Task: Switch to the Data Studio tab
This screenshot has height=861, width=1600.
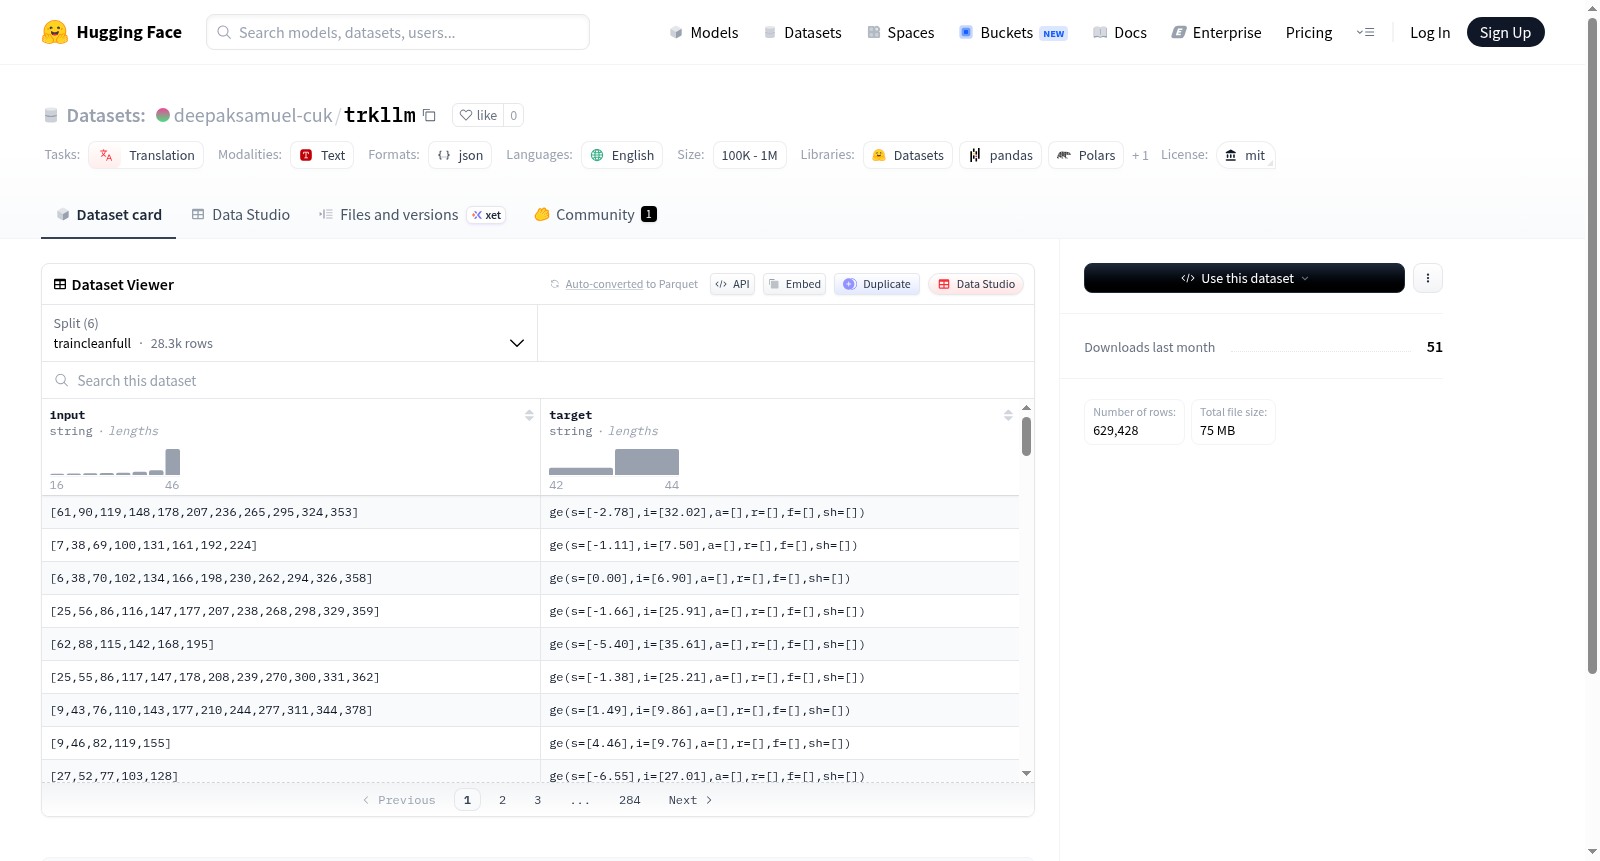Action: [241, 214]
